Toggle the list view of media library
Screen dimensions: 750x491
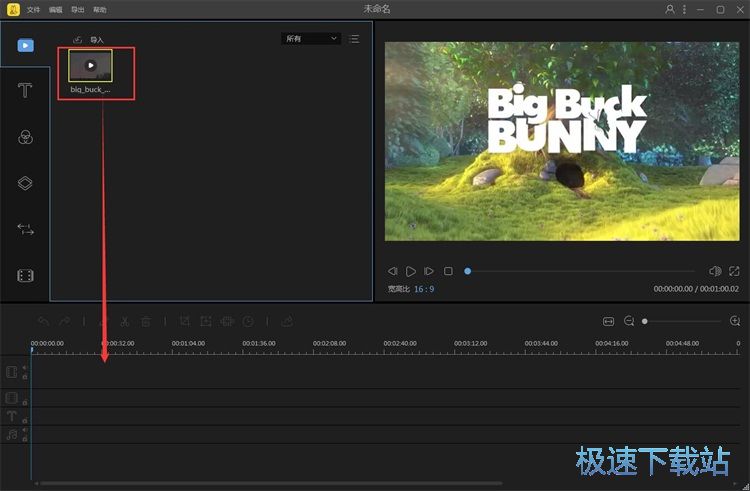(356, 39)
